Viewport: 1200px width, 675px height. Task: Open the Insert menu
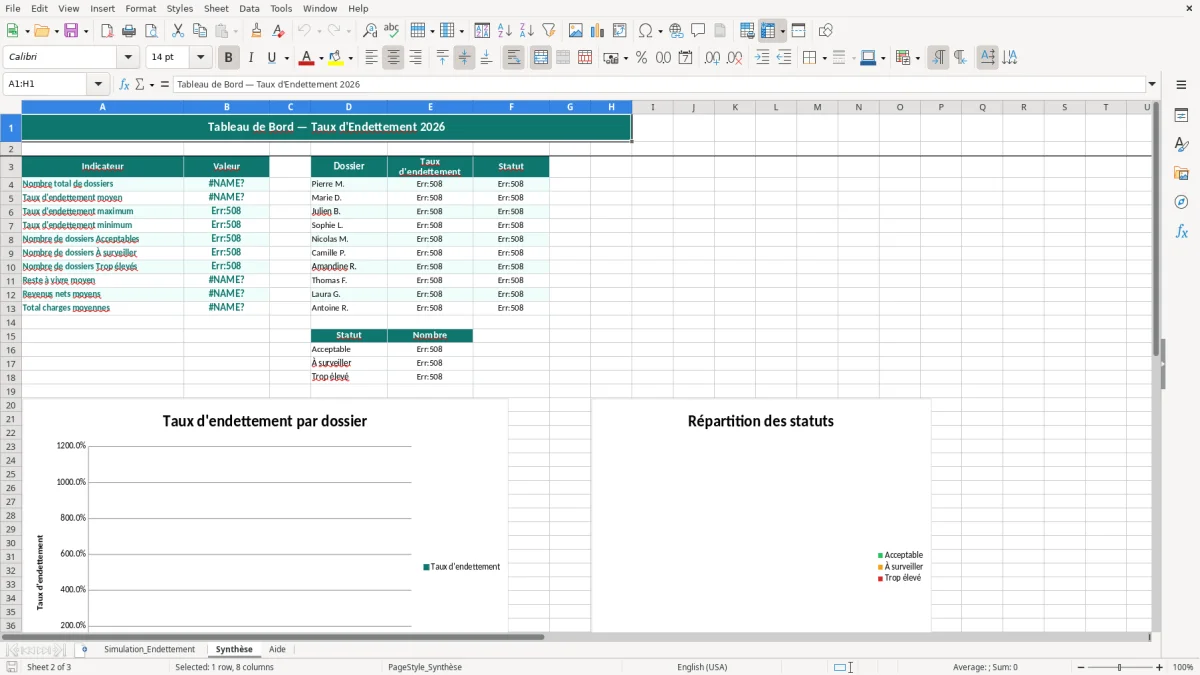click(x=102, y=8)
